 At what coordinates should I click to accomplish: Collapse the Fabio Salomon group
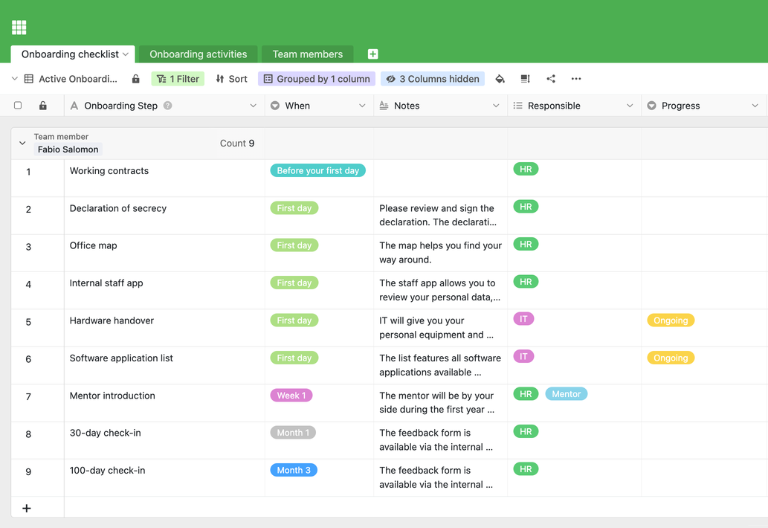point(22,143)
